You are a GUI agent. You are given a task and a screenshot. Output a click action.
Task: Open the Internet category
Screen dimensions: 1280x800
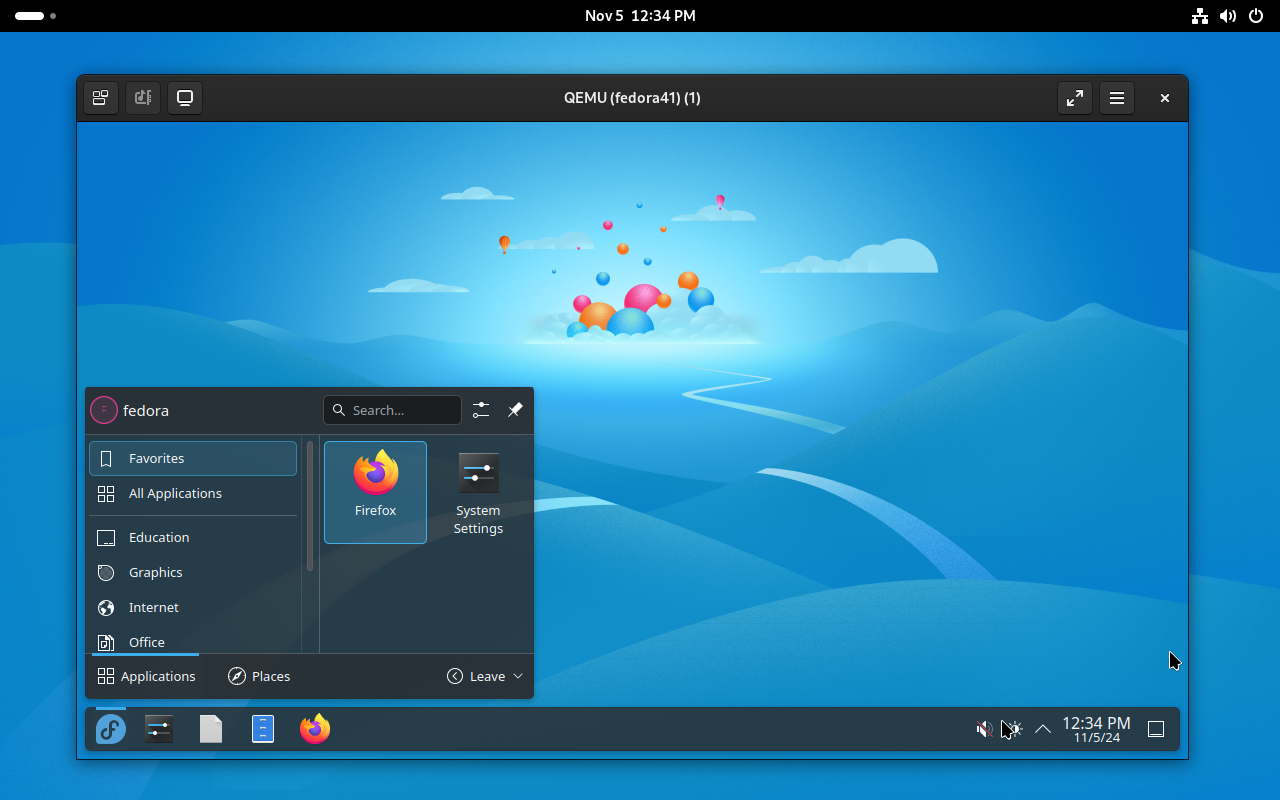[193, 607]
